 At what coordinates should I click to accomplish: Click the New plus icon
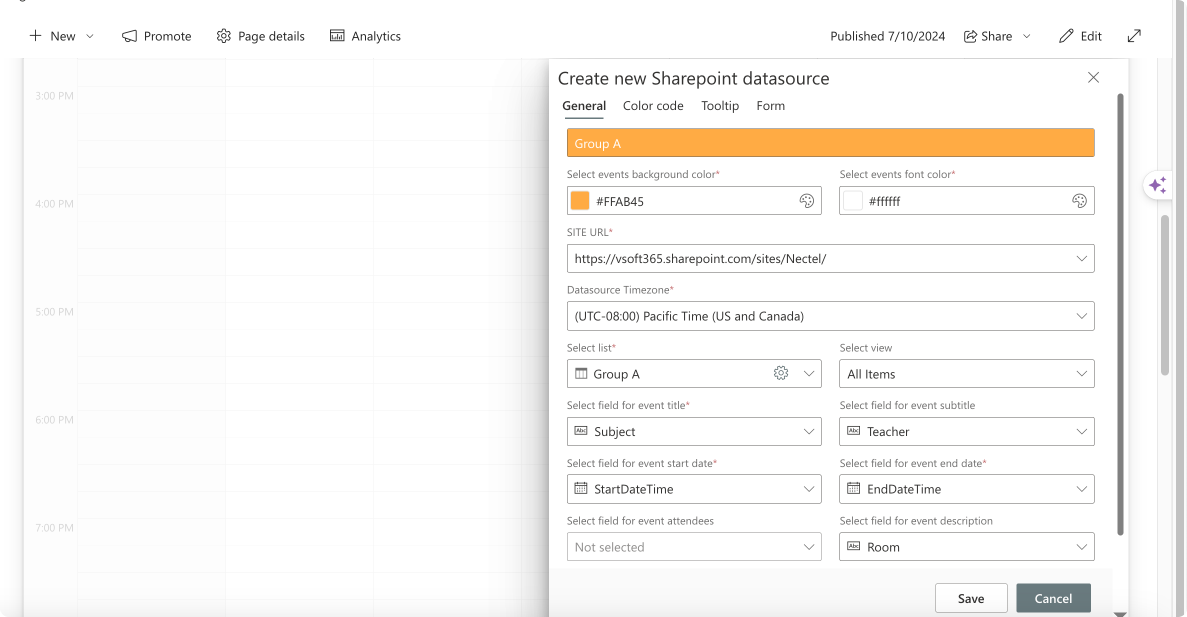(x=36, y=36)
